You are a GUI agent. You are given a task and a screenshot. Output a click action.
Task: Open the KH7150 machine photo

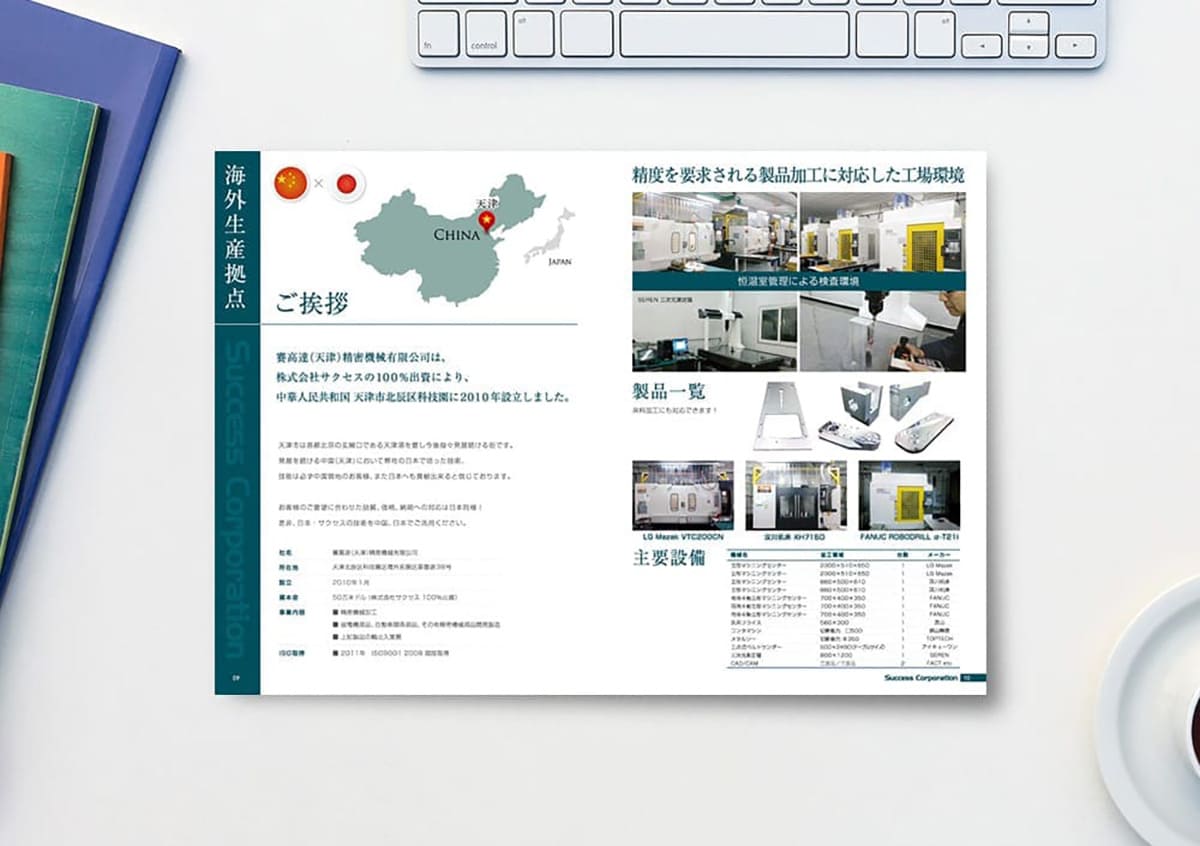click(x=796, y=495)
